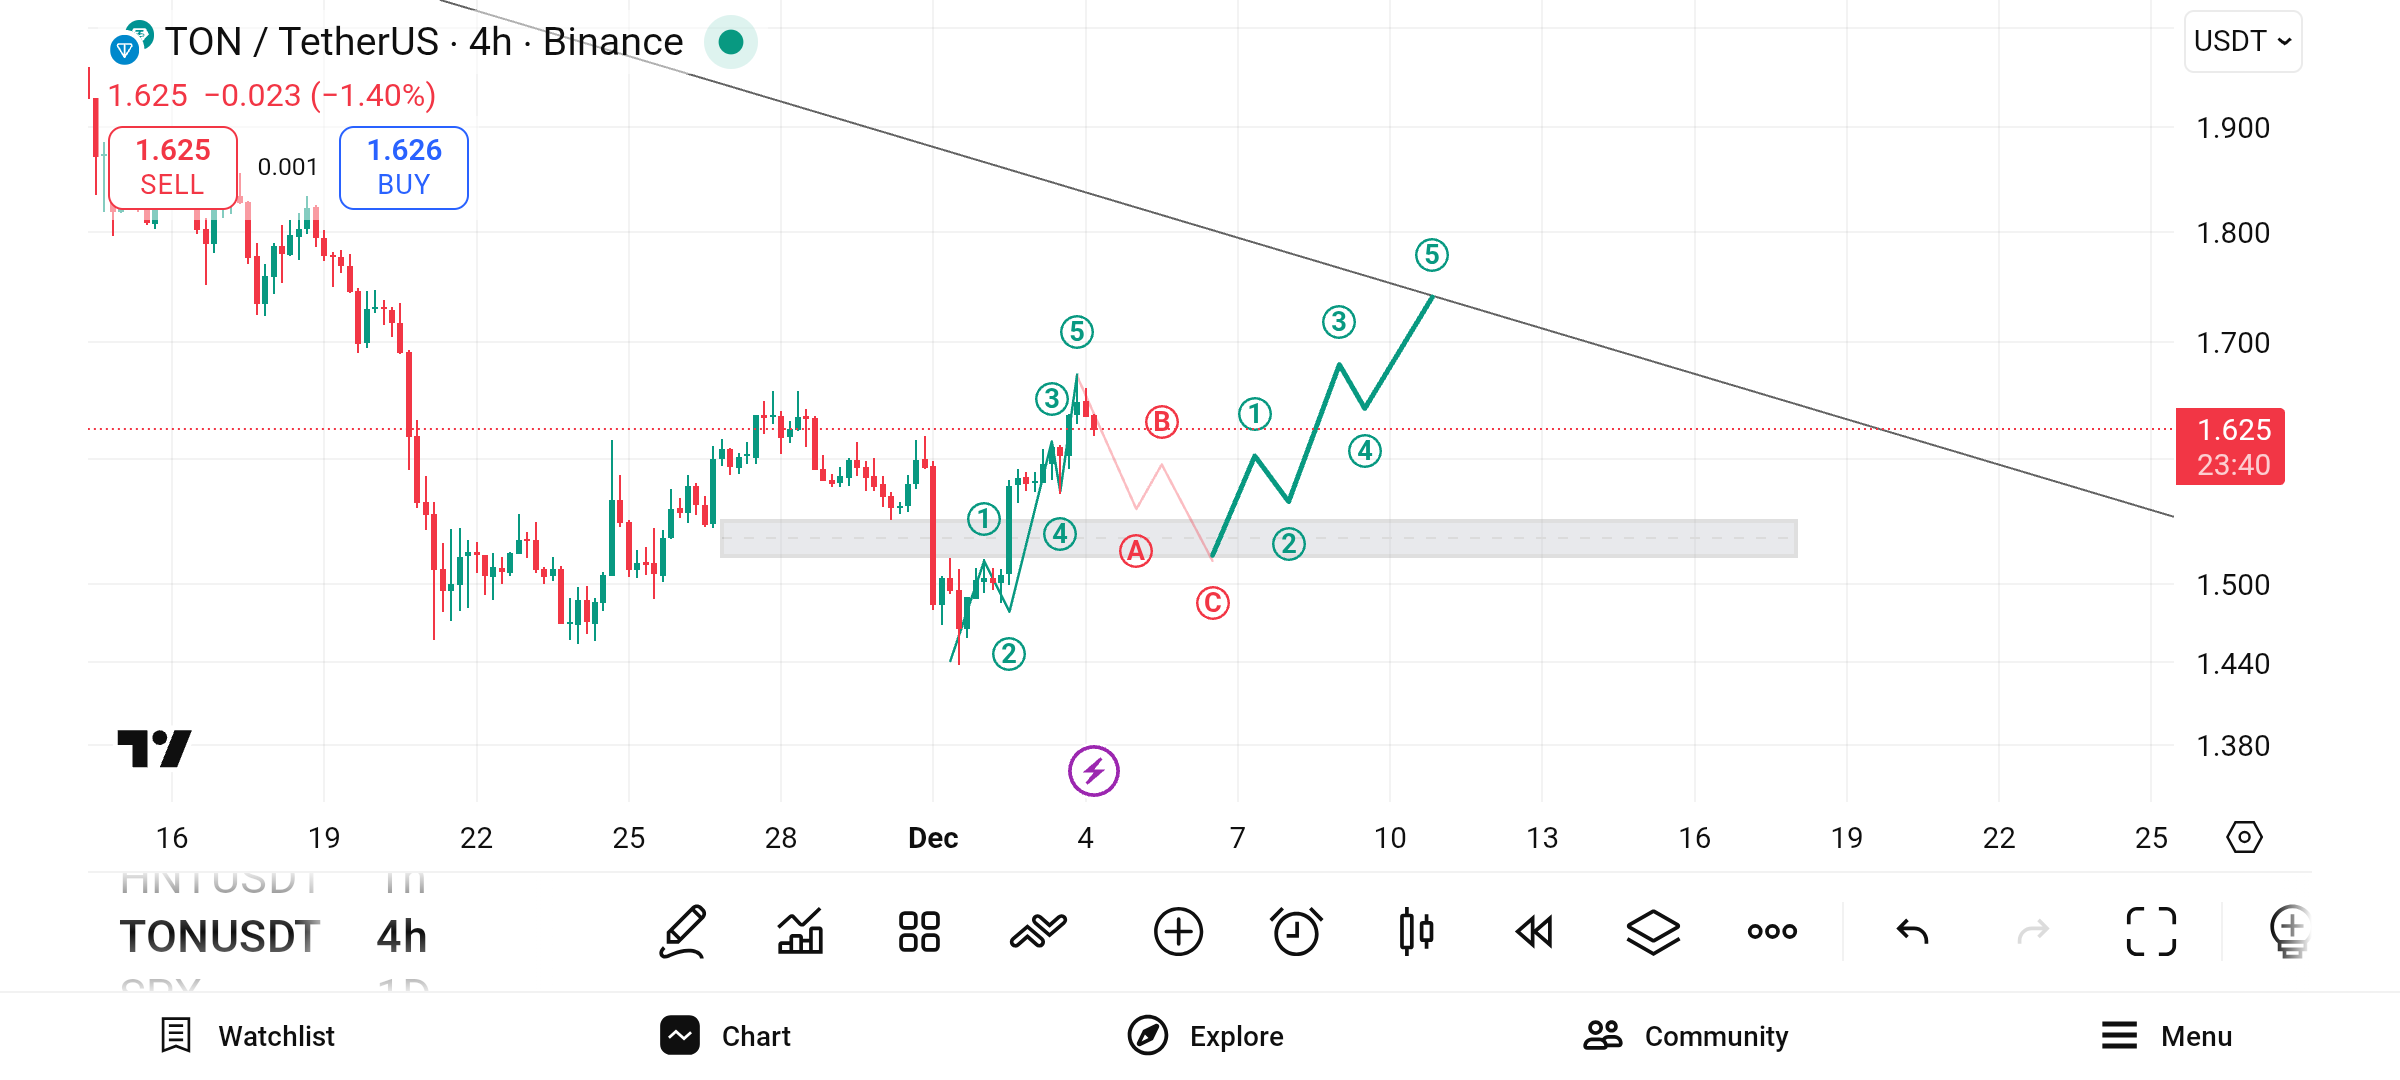Create an alert with the alarm clock icon

(x=1296, y=932)
